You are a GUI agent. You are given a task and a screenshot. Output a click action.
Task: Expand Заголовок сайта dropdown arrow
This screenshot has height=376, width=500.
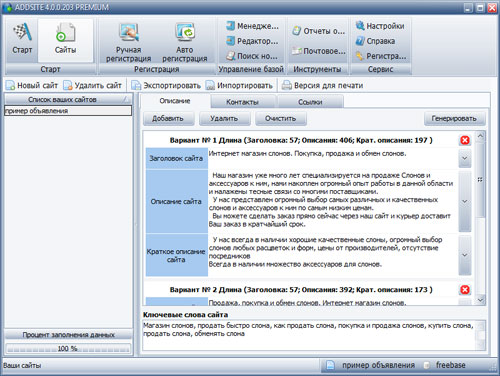(465, 158)
